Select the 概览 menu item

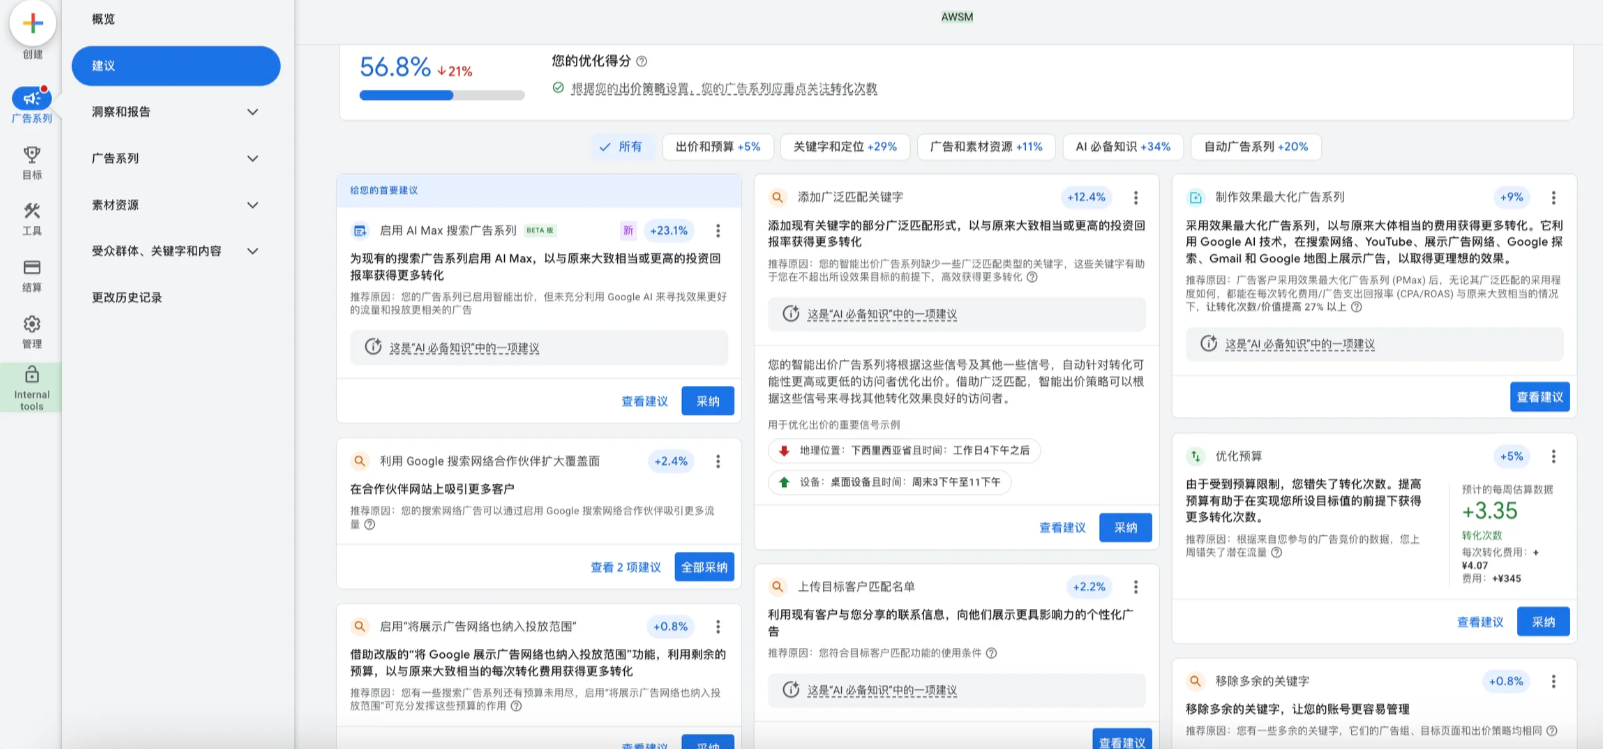176,20
